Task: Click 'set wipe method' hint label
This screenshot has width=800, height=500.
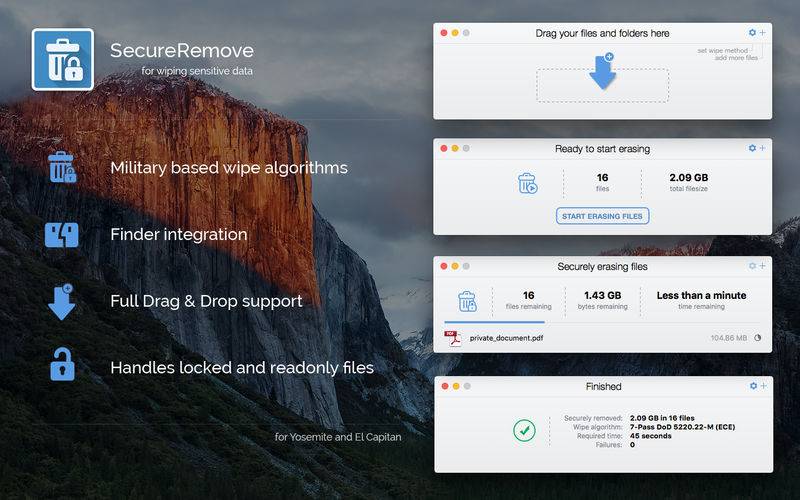Action: coord(722,51)
